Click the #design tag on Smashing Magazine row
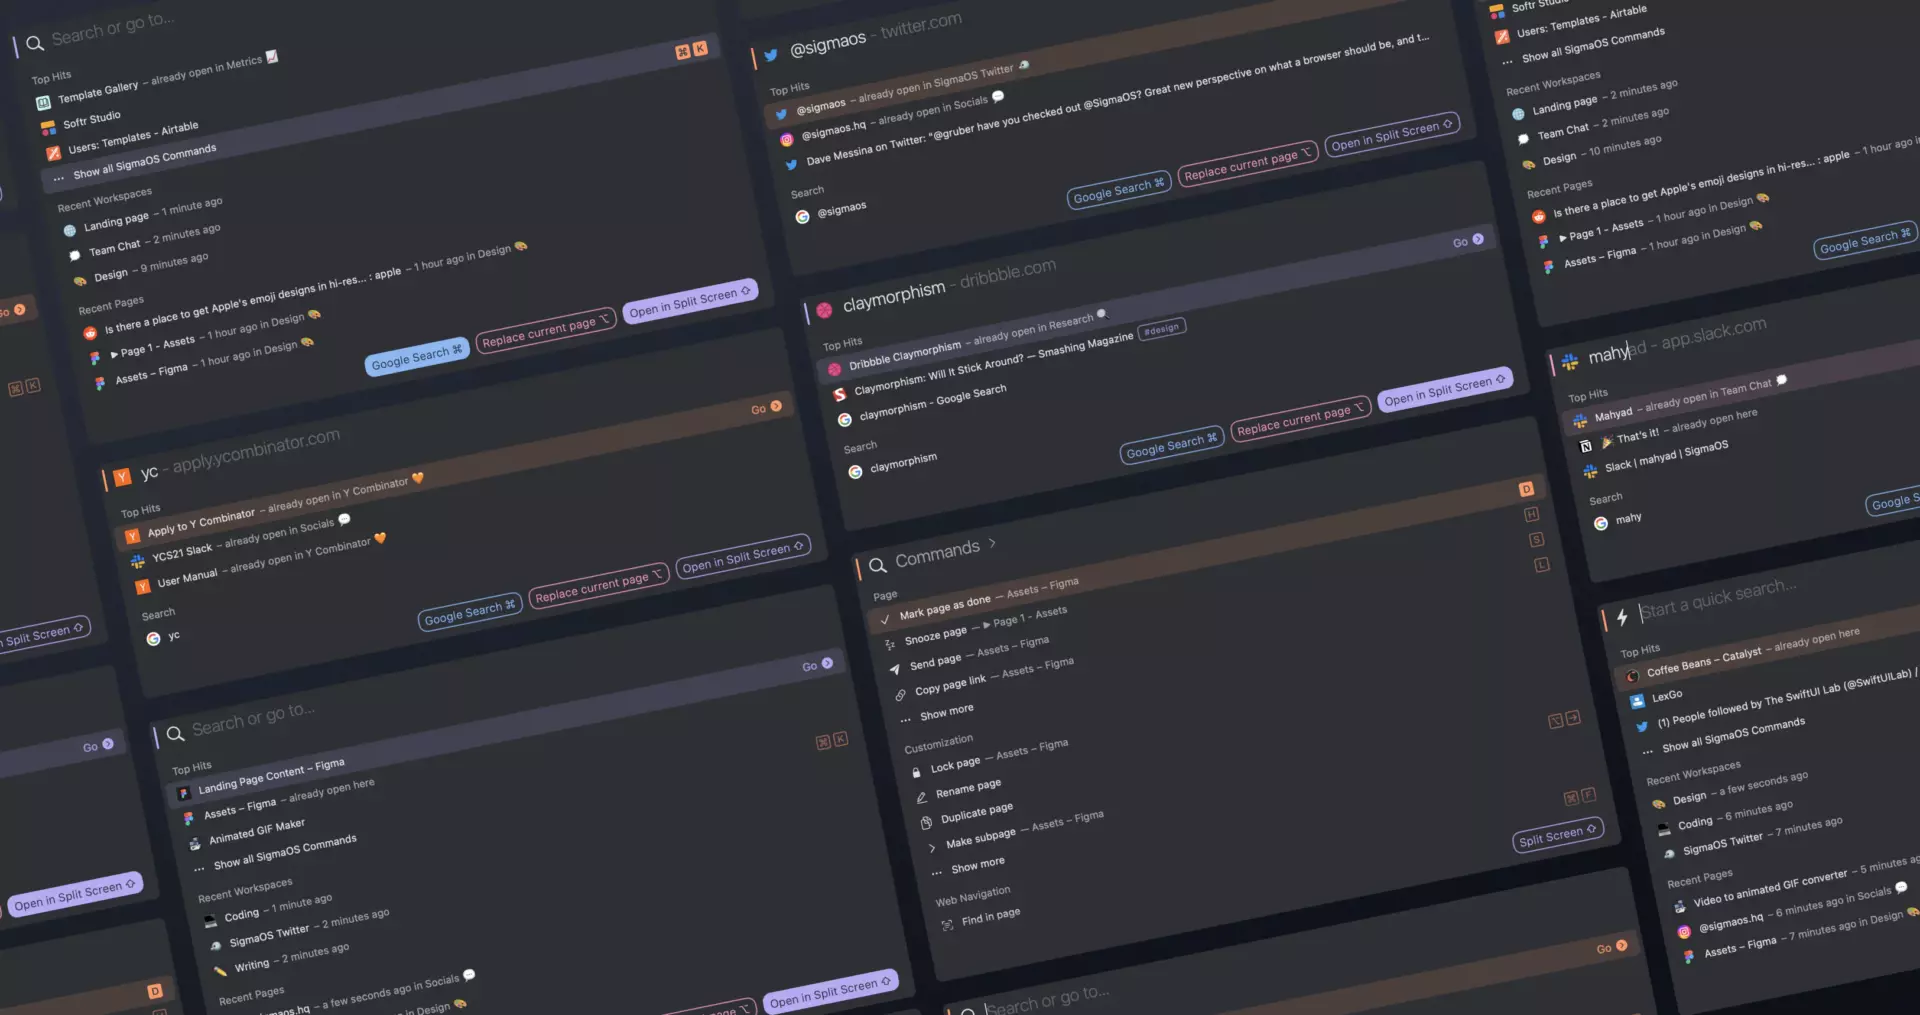Viewport: 1920px width, 1015px height. [1160, 329]
